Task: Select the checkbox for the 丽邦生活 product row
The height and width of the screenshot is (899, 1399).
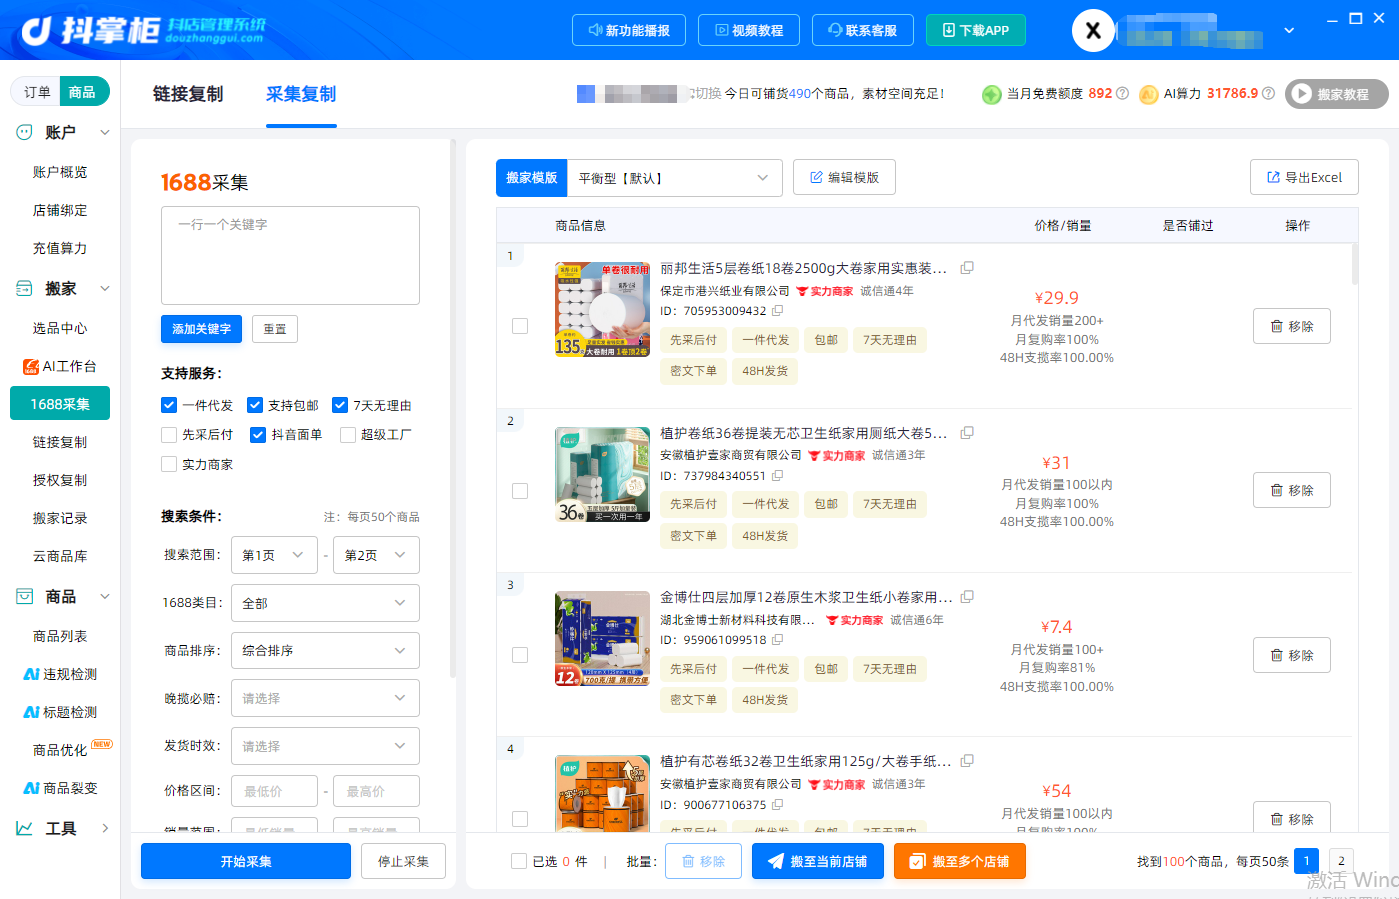Action: coord(520,326)
